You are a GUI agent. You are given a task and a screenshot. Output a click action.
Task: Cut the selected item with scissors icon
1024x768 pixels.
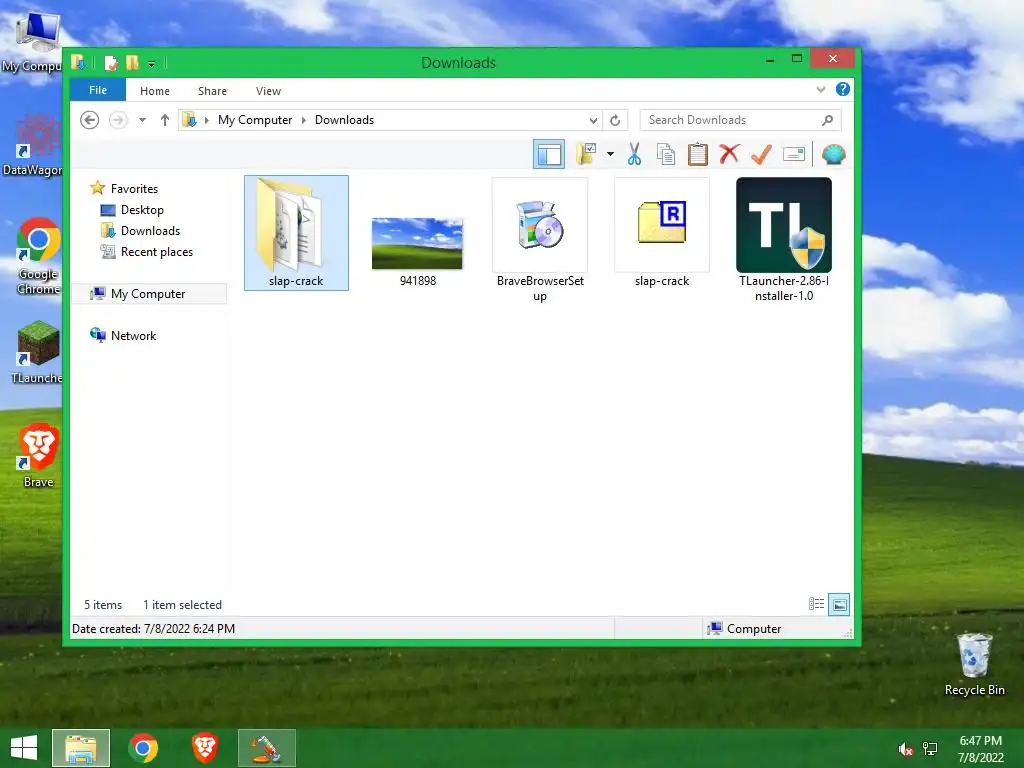click(634, 155)
